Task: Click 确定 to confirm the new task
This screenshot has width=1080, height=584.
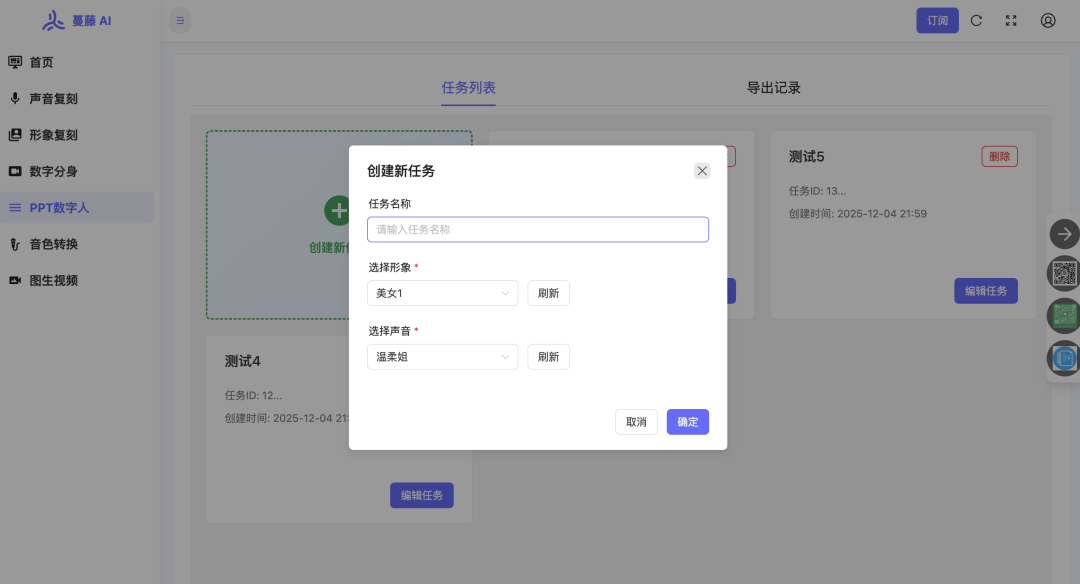Action: [x=687, y=421]
